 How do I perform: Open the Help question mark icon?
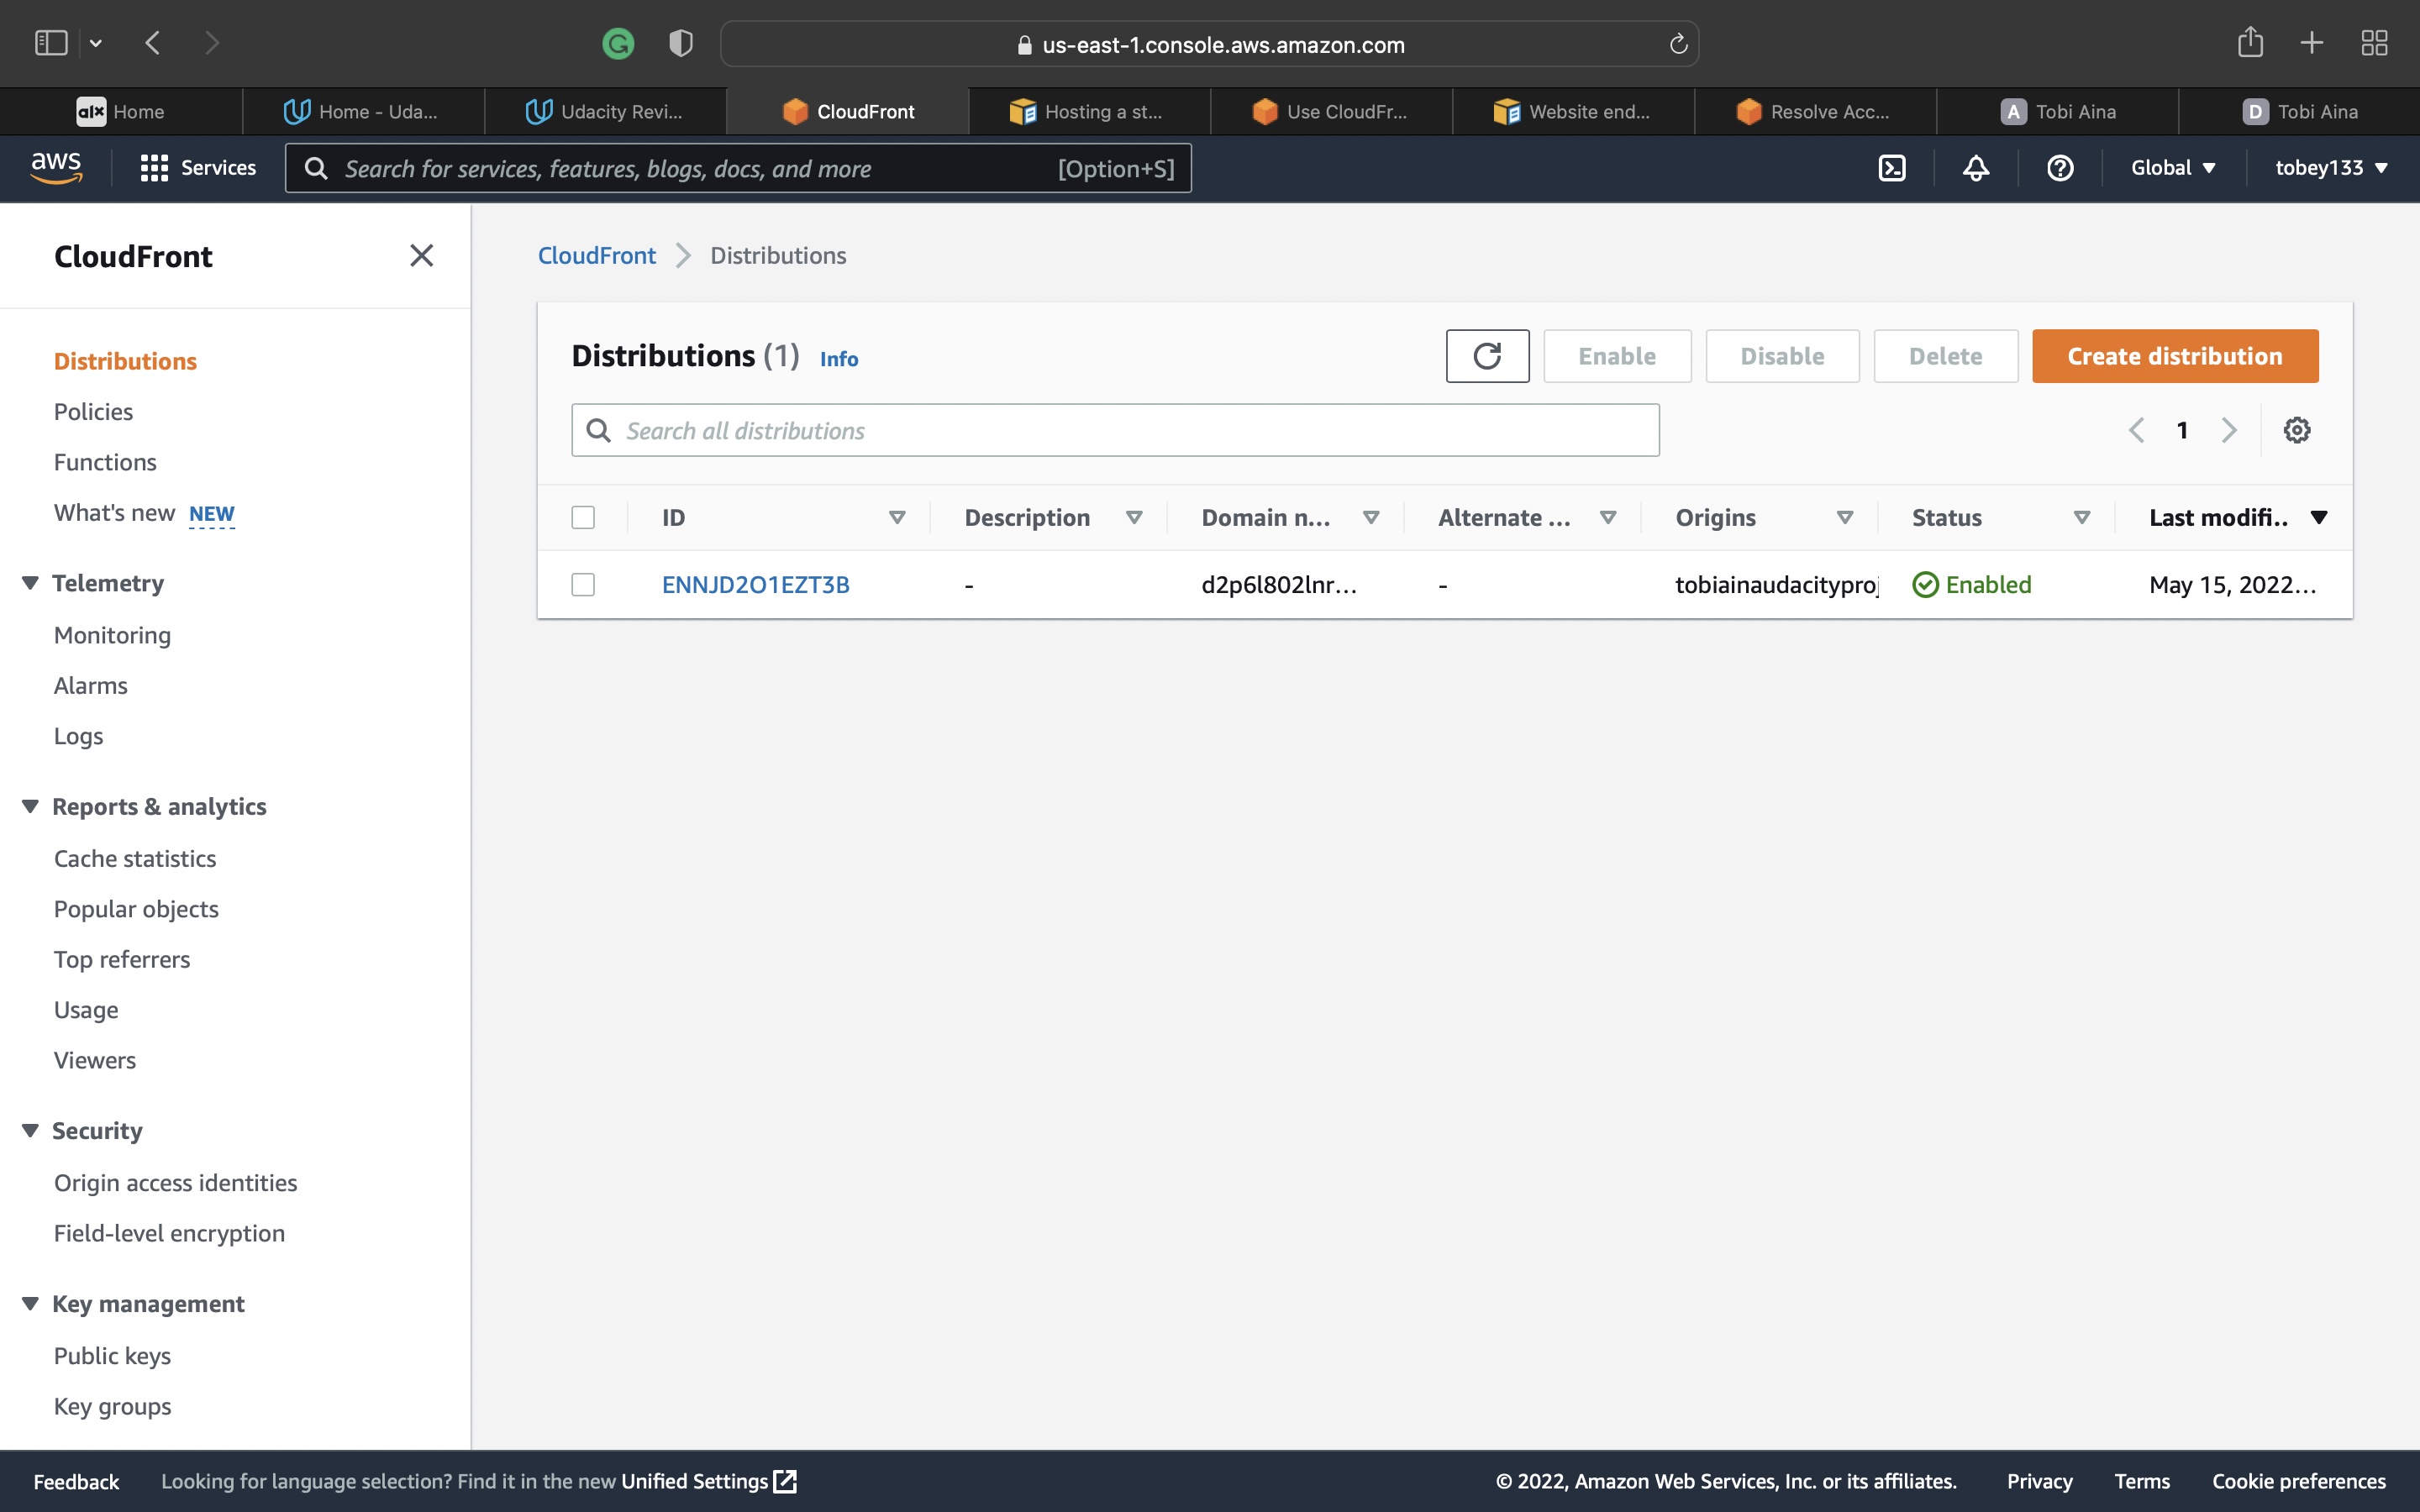point(2059,168)
